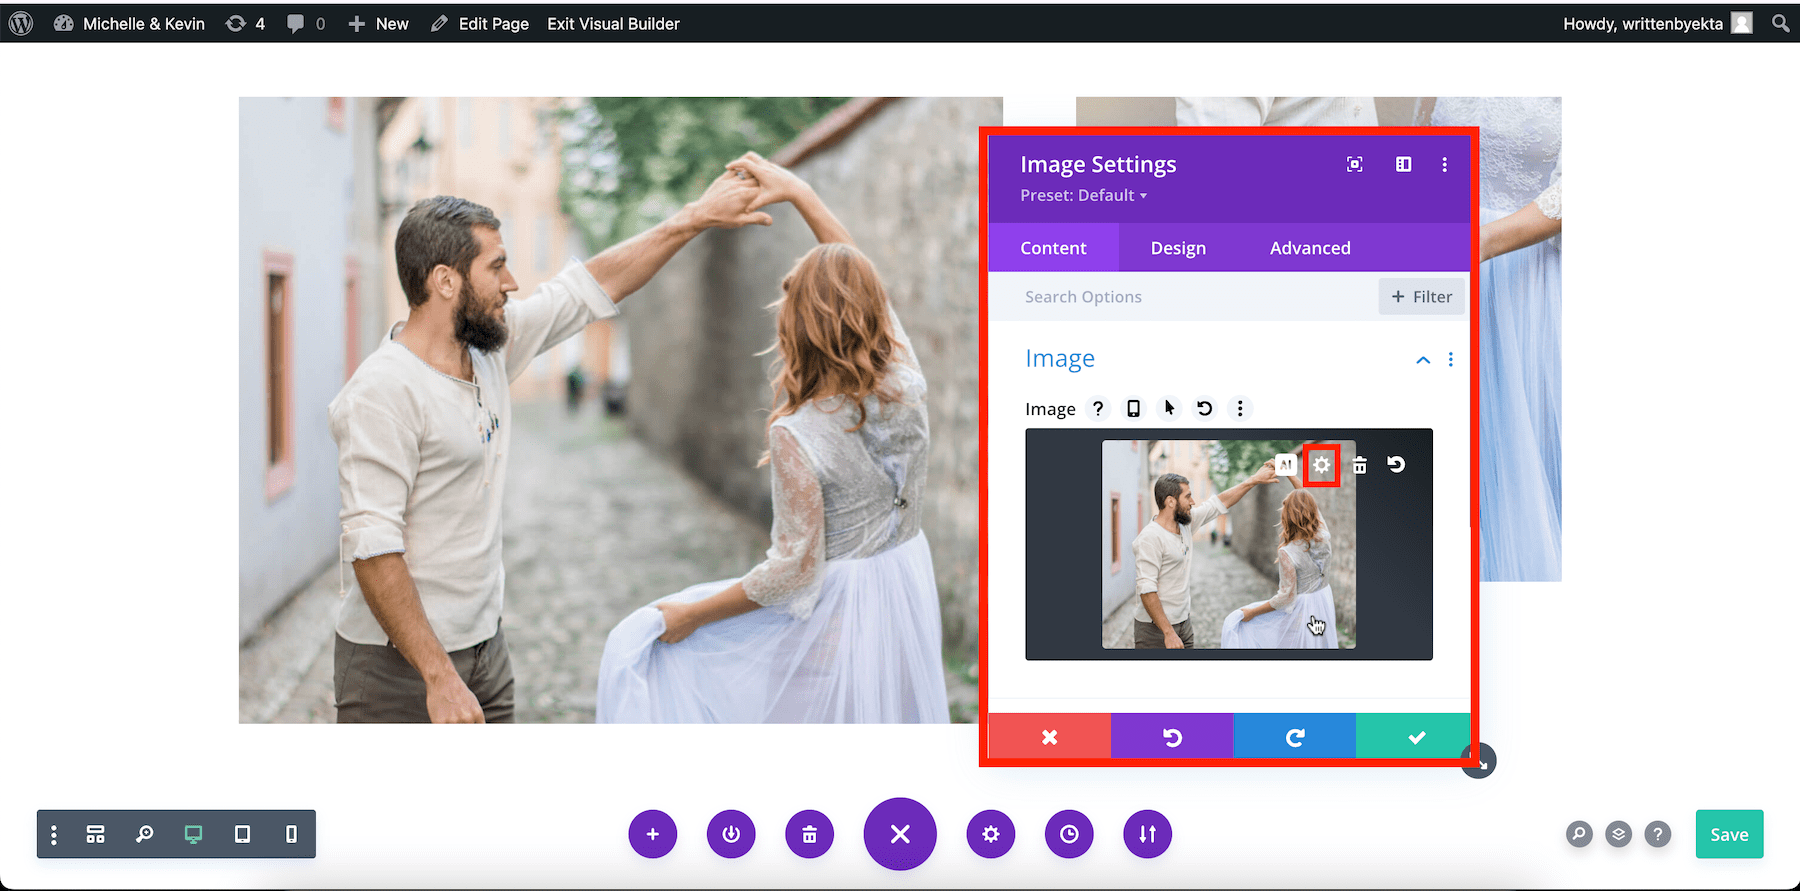Open builder help question mark button

click(1658, 834)
